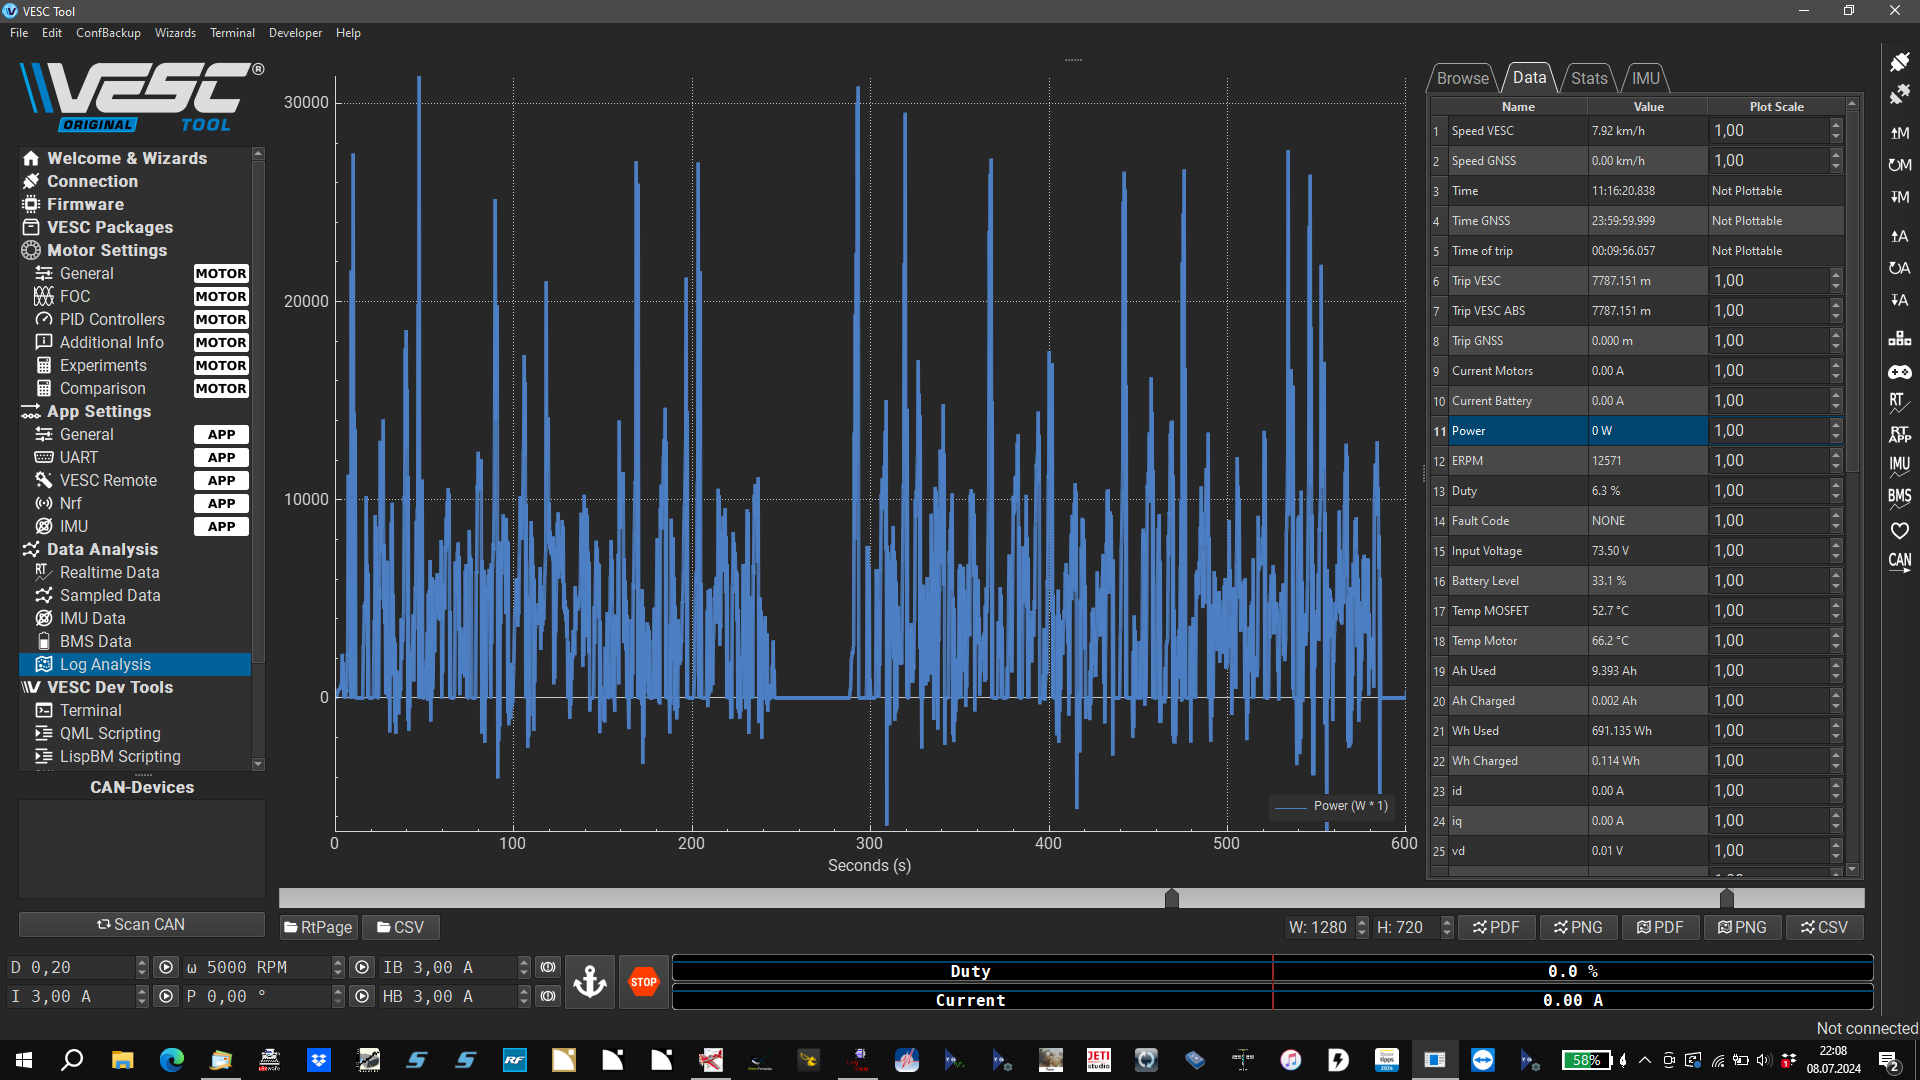Click the connect plug icon
The image size is (1920, 1080).
coord(1899,62)
